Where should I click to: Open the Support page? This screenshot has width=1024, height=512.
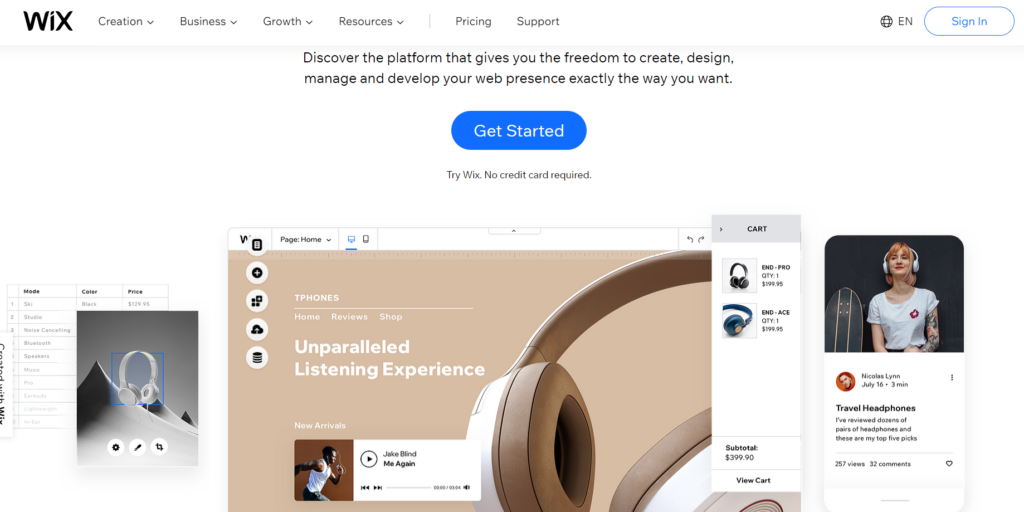click(538, 22)
